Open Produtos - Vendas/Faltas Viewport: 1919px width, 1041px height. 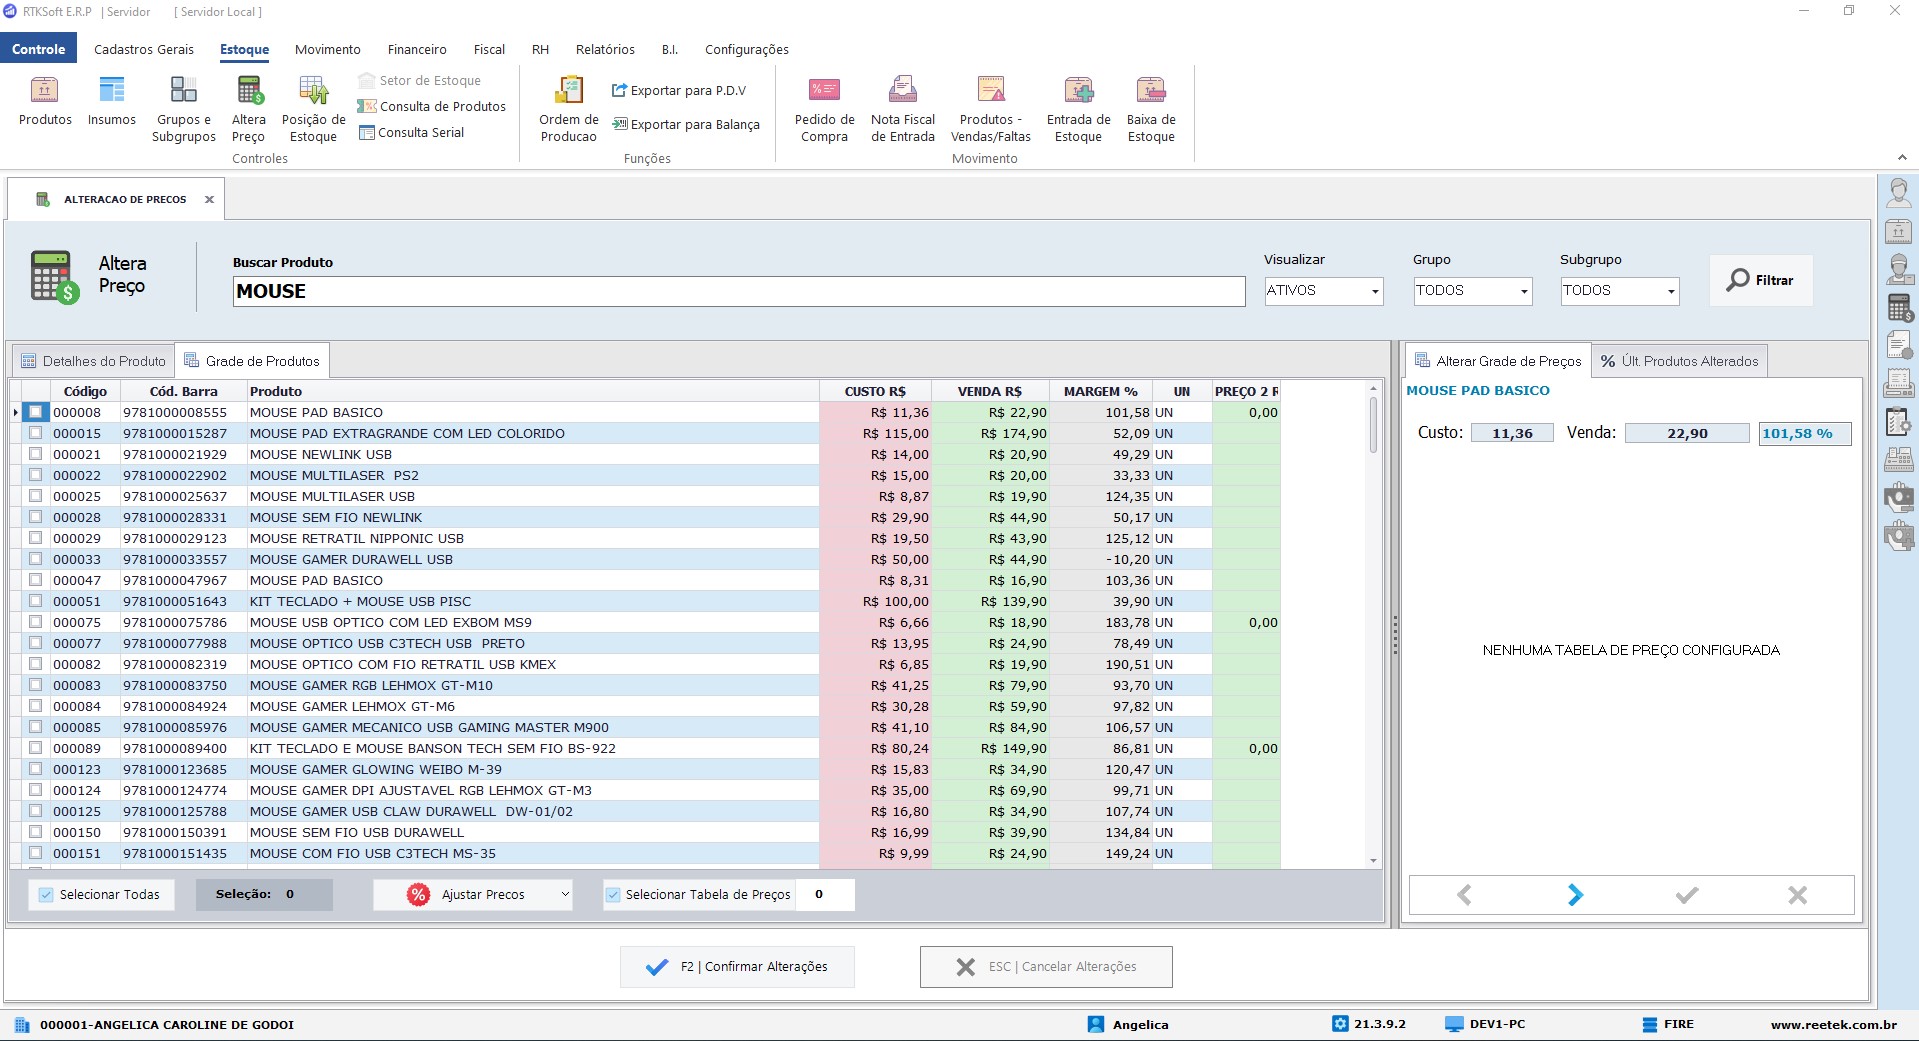coord(991,109)
